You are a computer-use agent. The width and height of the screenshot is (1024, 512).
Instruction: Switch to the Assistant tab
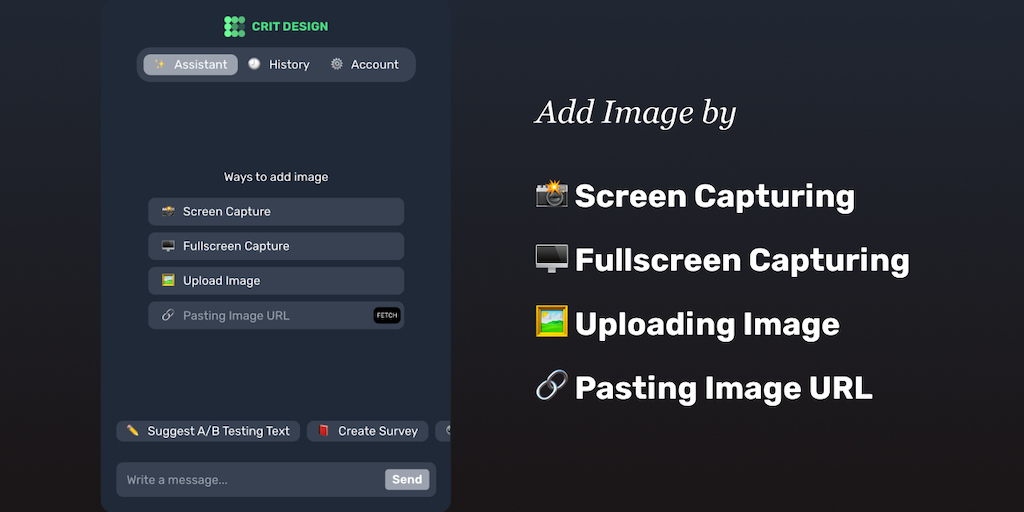191,65
